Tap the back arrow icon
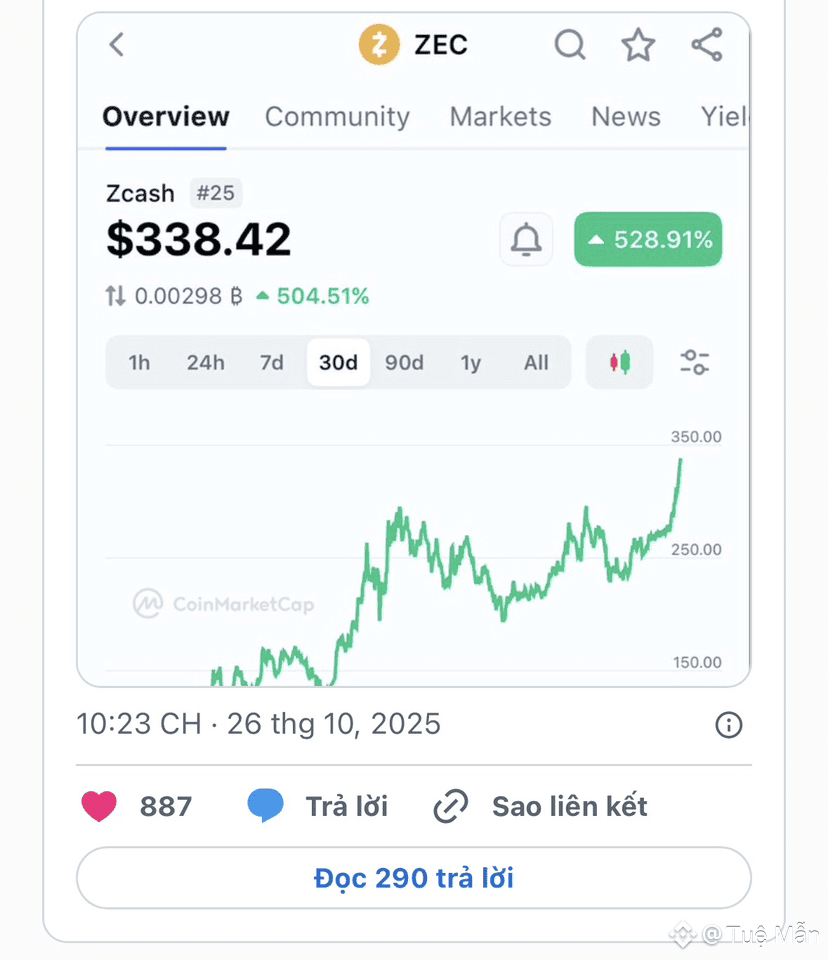The height and width of the screenshot is (960, 828). click(117, 45)
